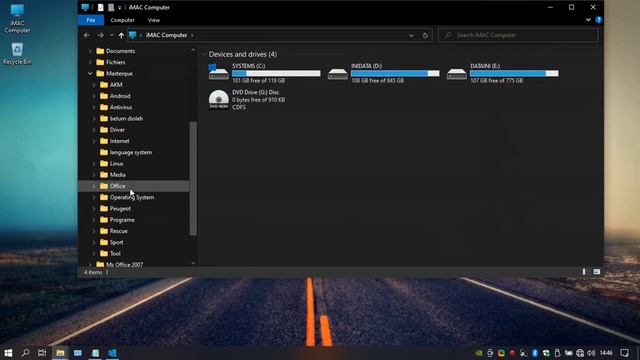Expand the Documents folder tree node

[90, 51]
